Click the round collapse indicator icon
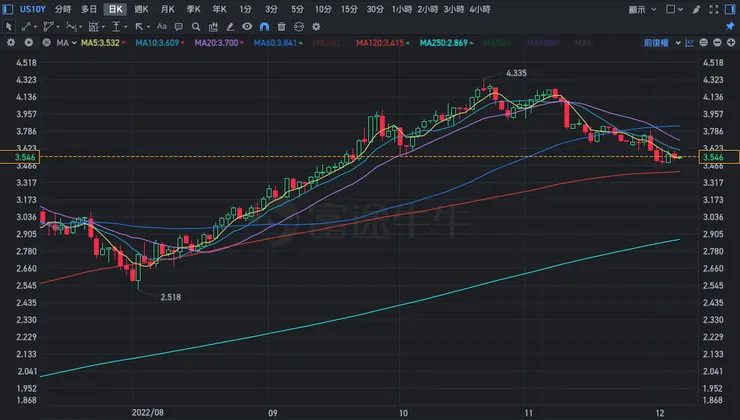 click(29, 43)
